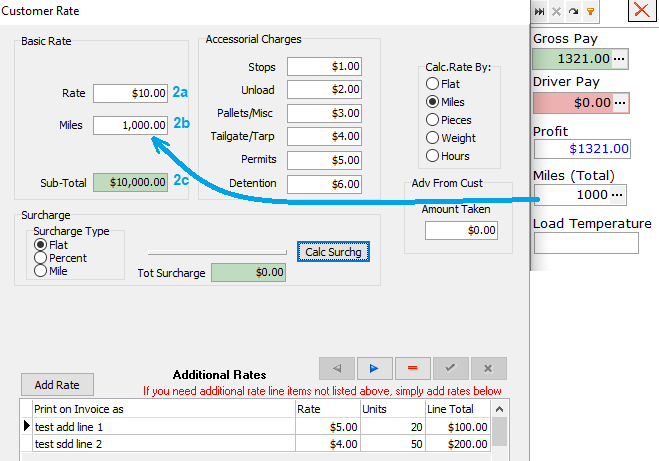
Task: Click the blue next record arrow
Action: (x=374, y=367)
